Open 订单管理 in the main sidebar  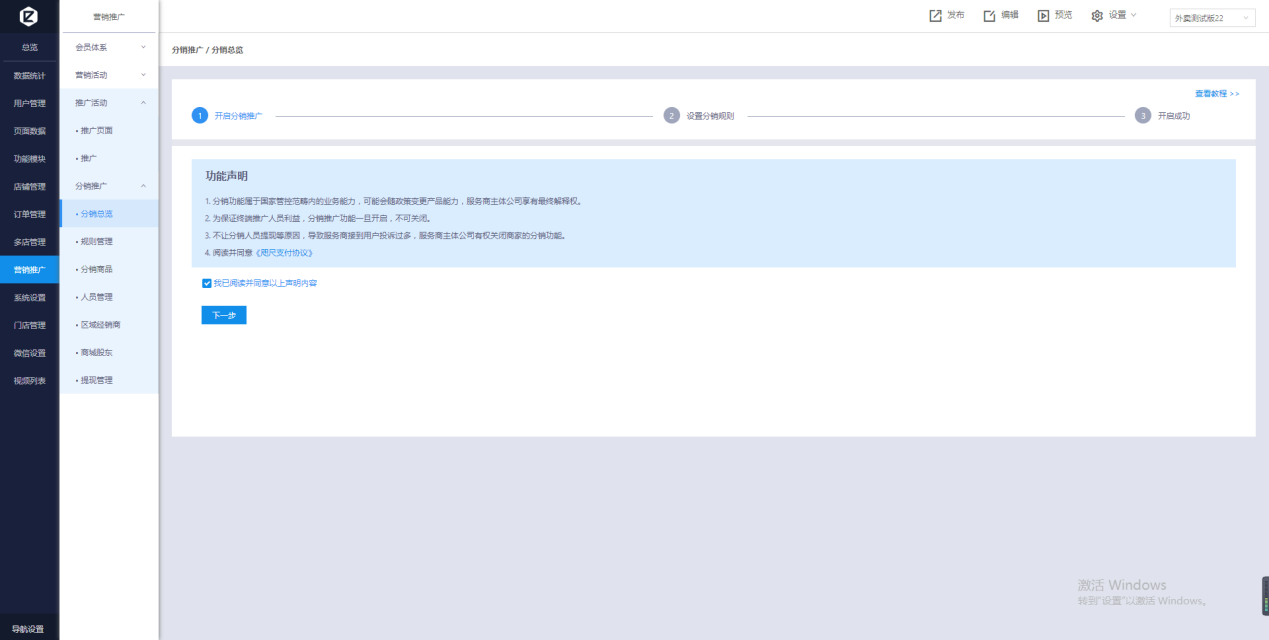(x=29, y=214)
